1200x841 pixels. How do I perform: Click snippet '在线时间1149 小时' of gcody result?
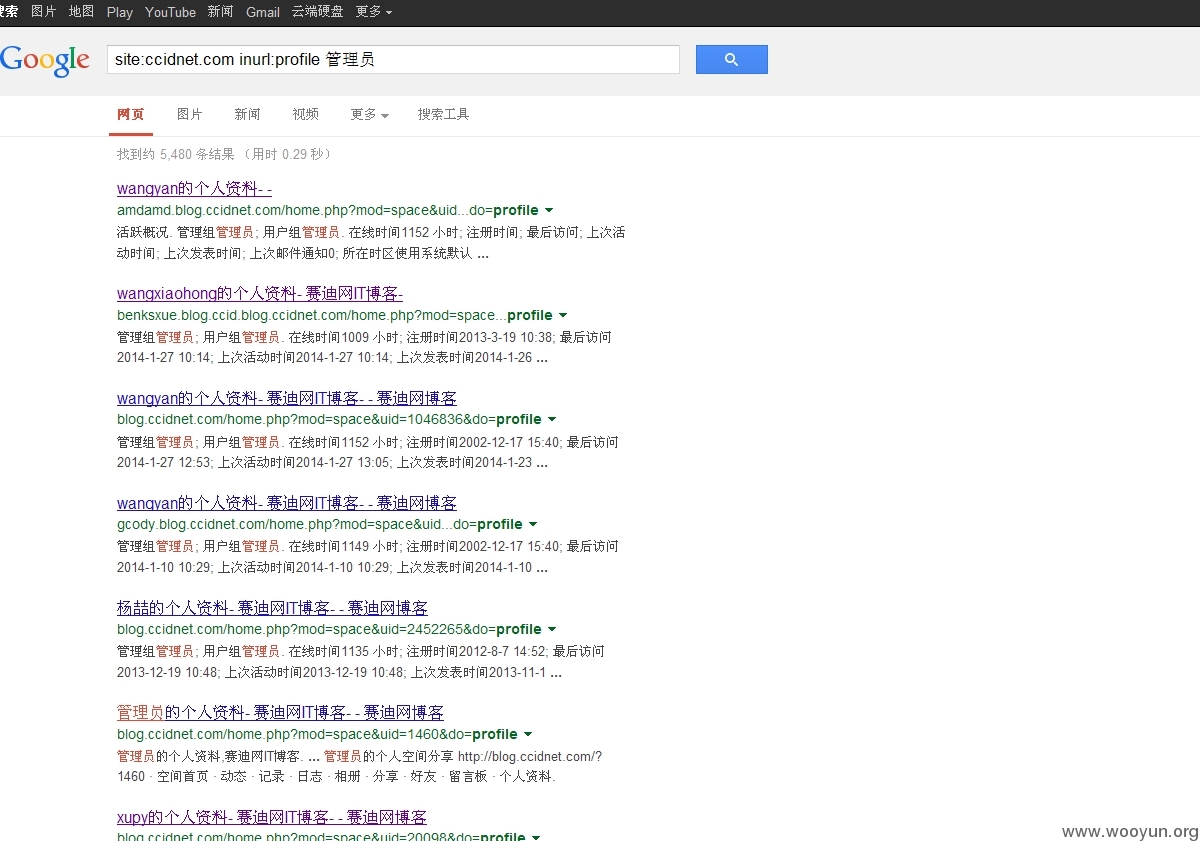point(344,547)
